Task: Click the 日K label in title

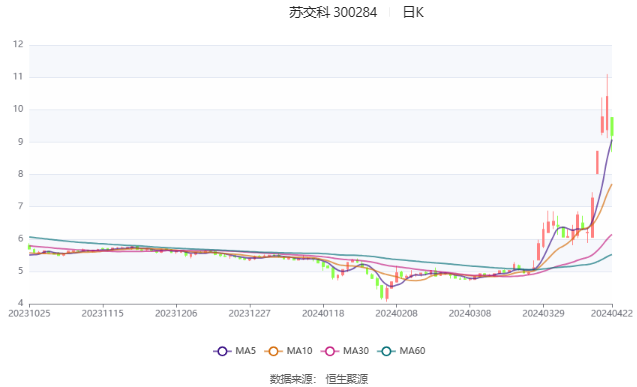Action: pyautogui.click(x=413, y=13)
